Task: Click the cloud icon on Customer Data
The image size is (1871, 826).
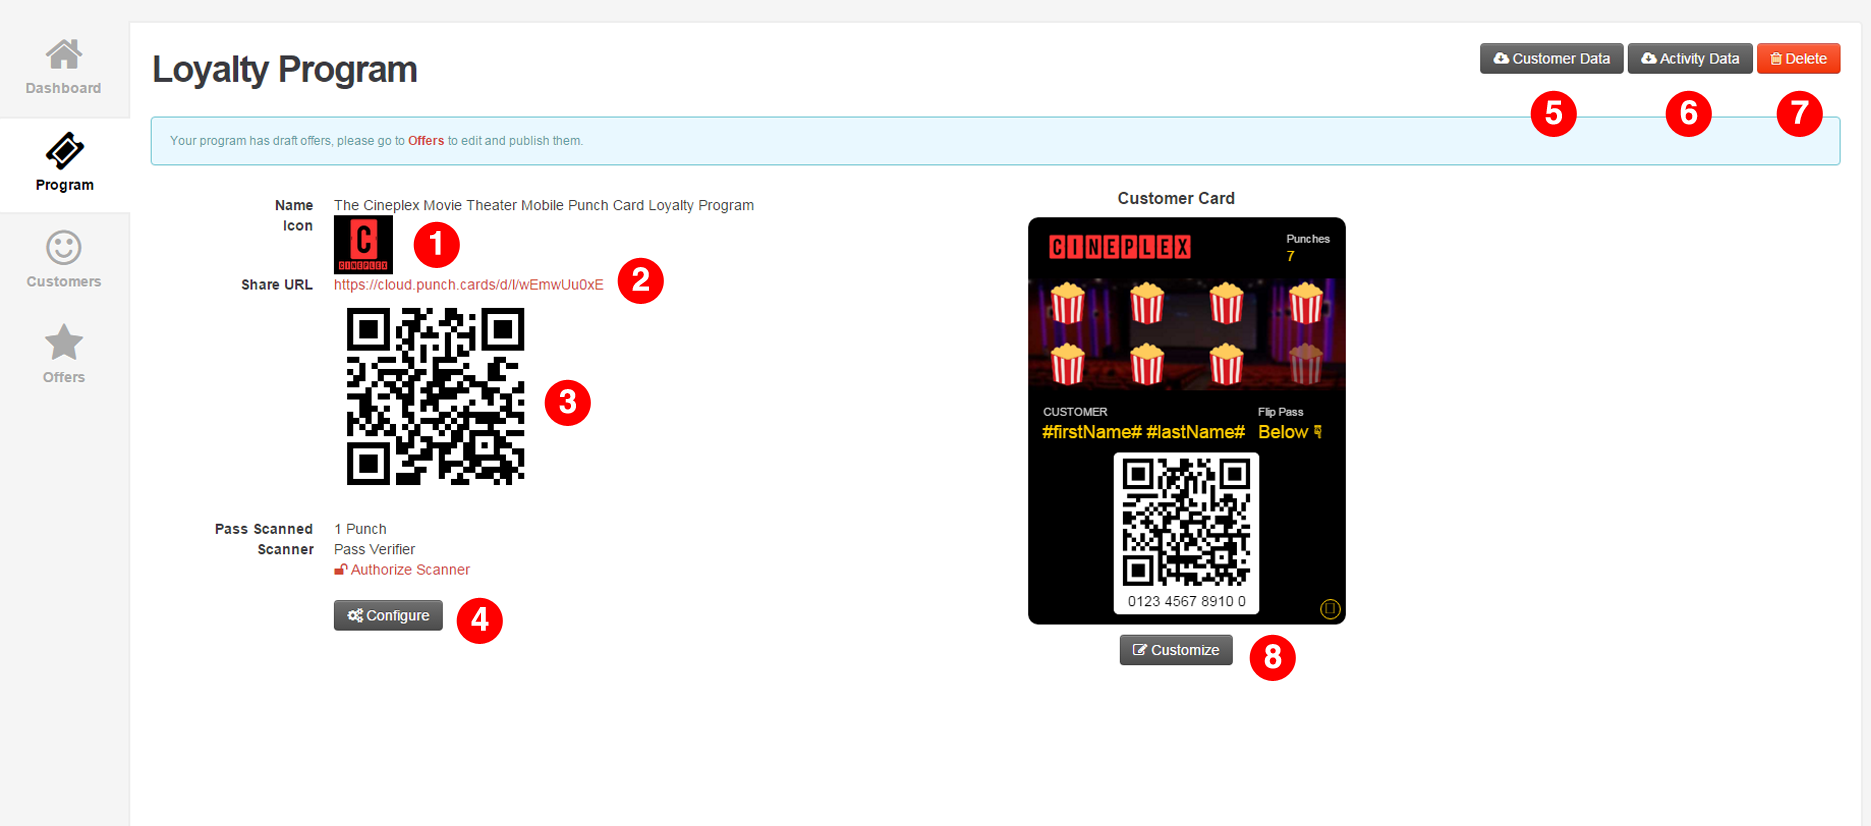Action: click(x=1501, y=59)
